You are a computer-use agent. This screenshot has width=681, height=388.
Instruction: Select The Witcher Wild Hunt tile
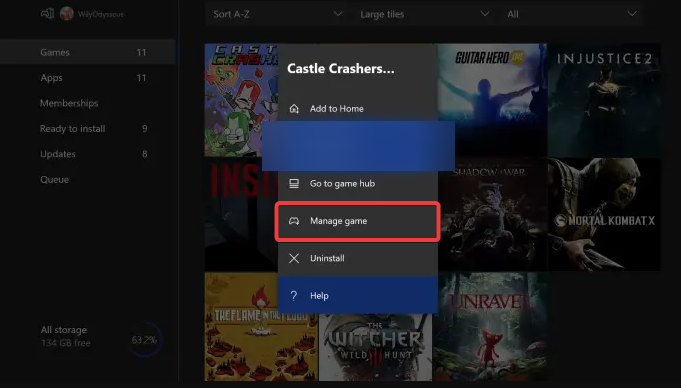[375, 347]
